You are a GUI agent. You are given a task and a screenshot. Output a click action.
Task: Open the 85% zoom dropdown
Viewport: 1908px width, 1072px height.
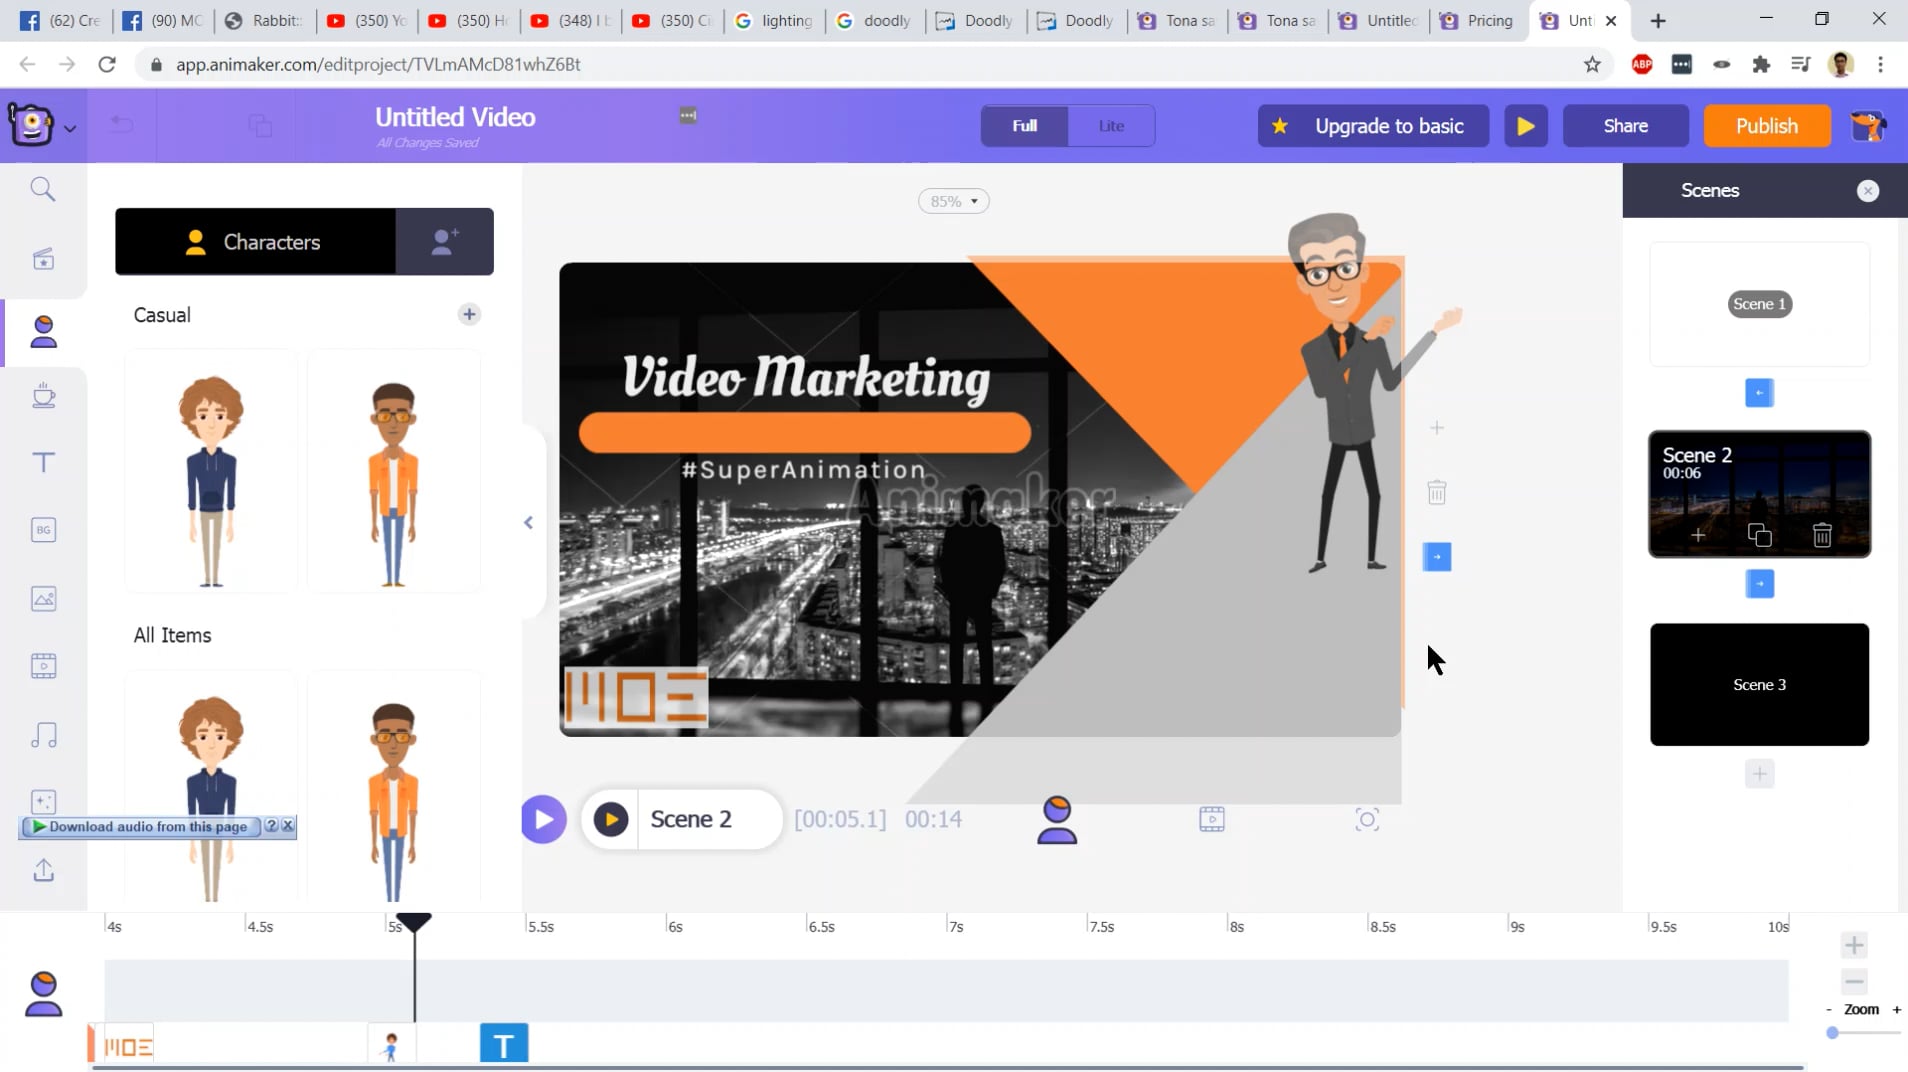(954, 201)
